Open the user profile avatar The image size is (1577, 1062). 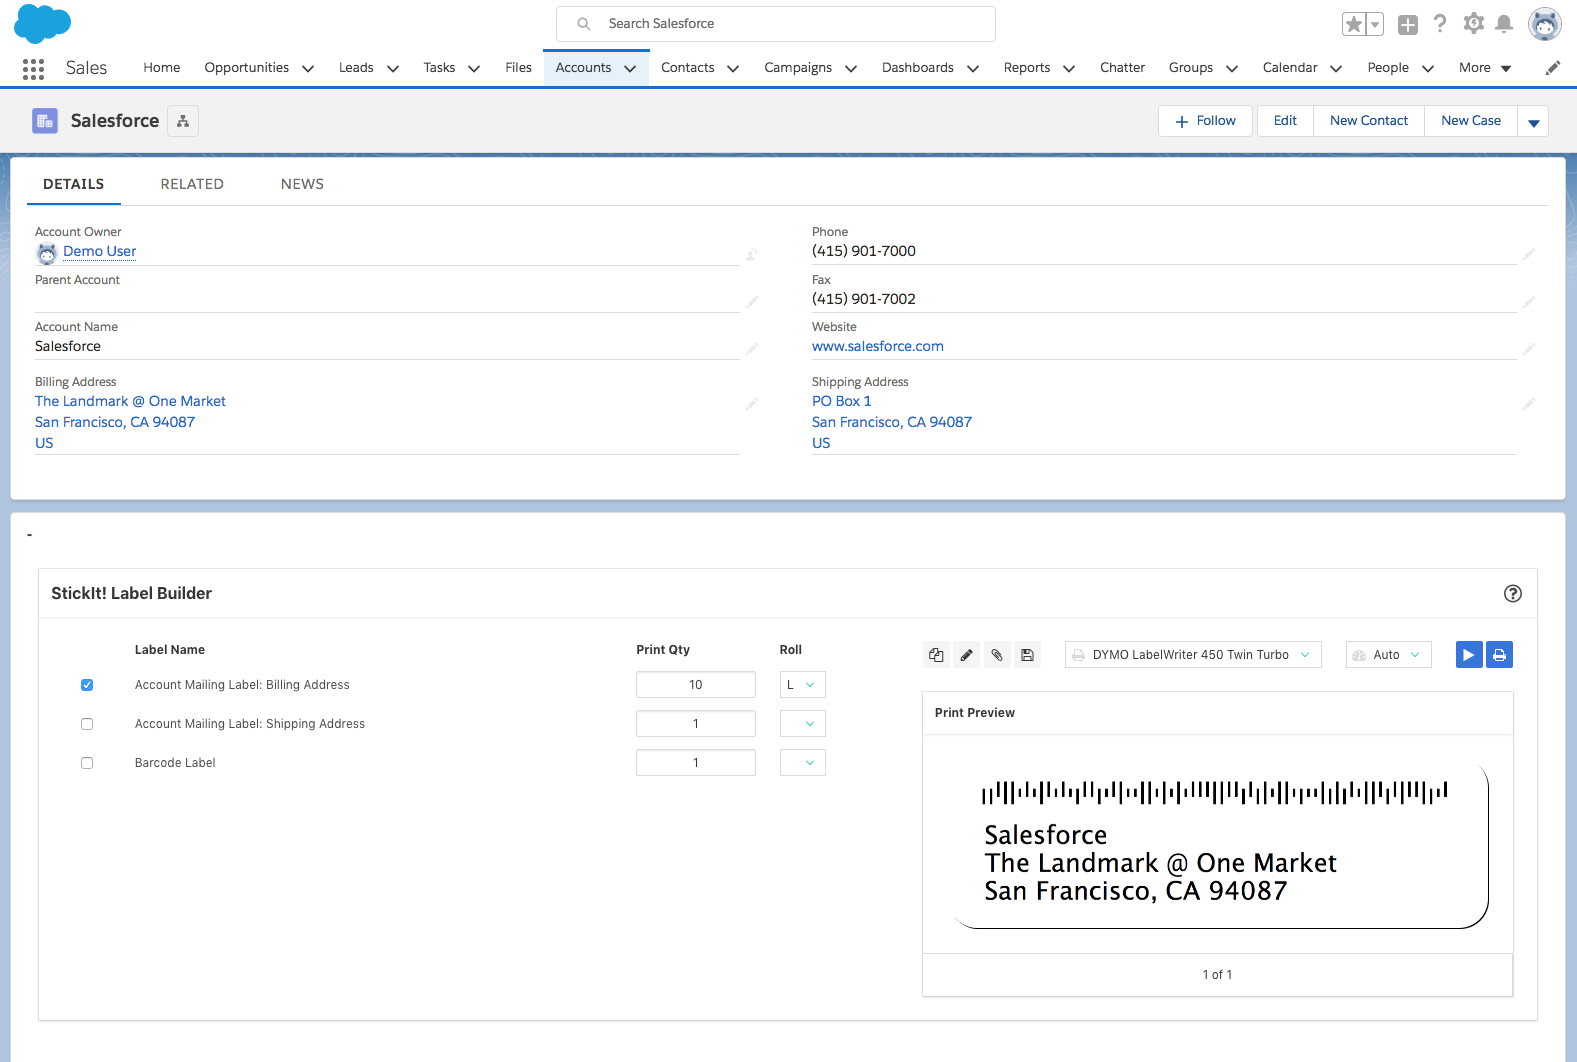(1545, 24)
